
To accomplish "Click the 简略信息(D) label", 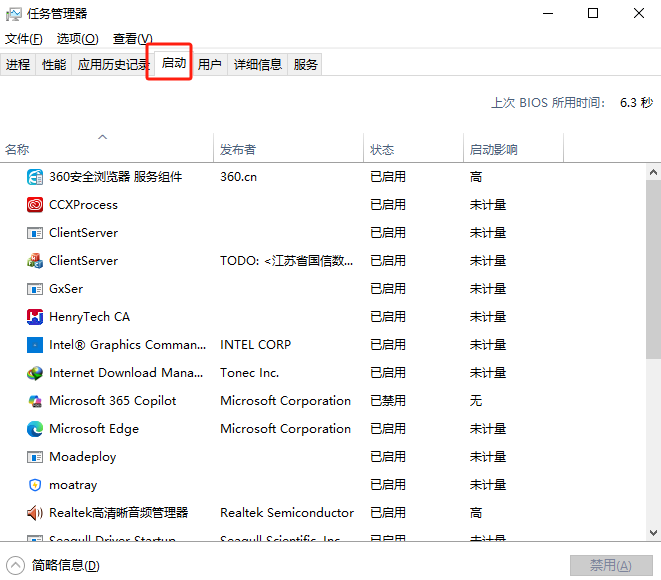I will click(x=66, y=566).
